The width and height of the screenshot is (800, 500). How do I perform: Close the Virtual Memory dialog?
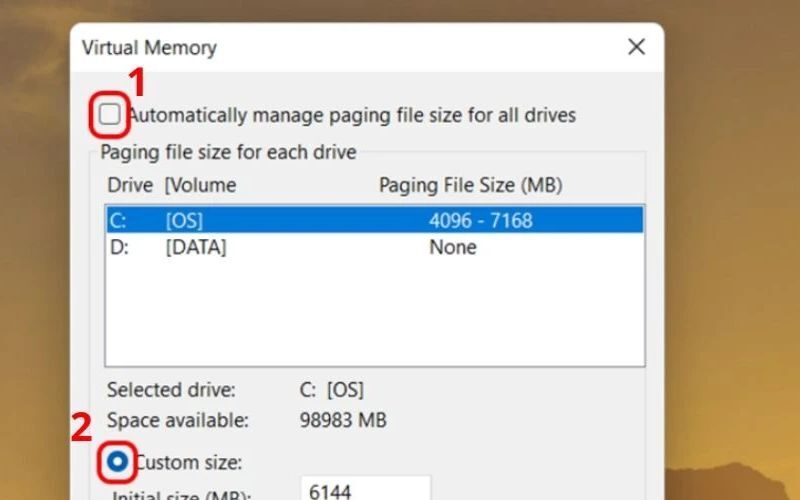click(x=636, y=47)
